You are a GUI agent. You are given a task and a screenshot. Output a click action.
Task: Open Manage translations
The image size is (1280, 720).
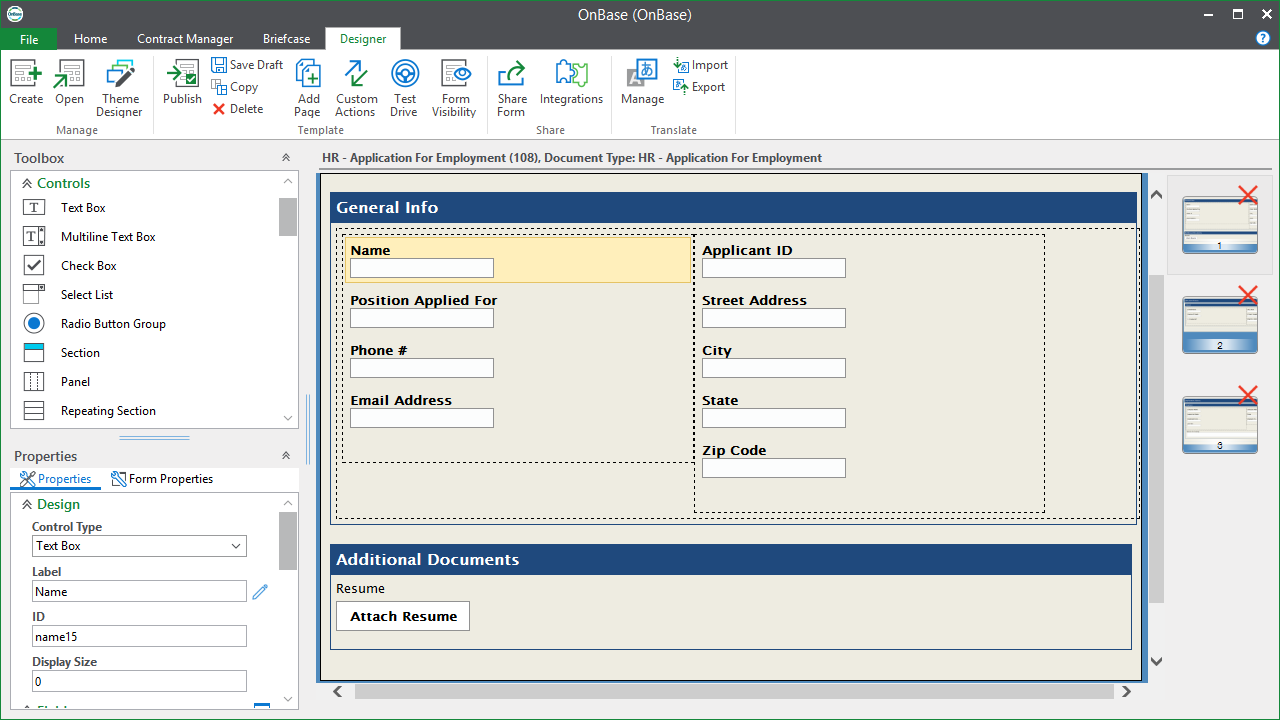(x=642, y=82)
